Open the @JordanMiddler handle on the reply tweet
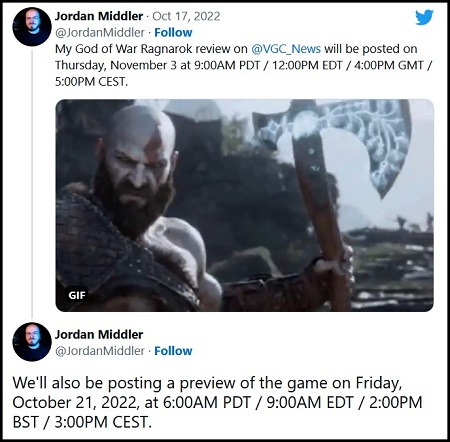The height and width of the screenshot is (442, 450). click(100, 351)
